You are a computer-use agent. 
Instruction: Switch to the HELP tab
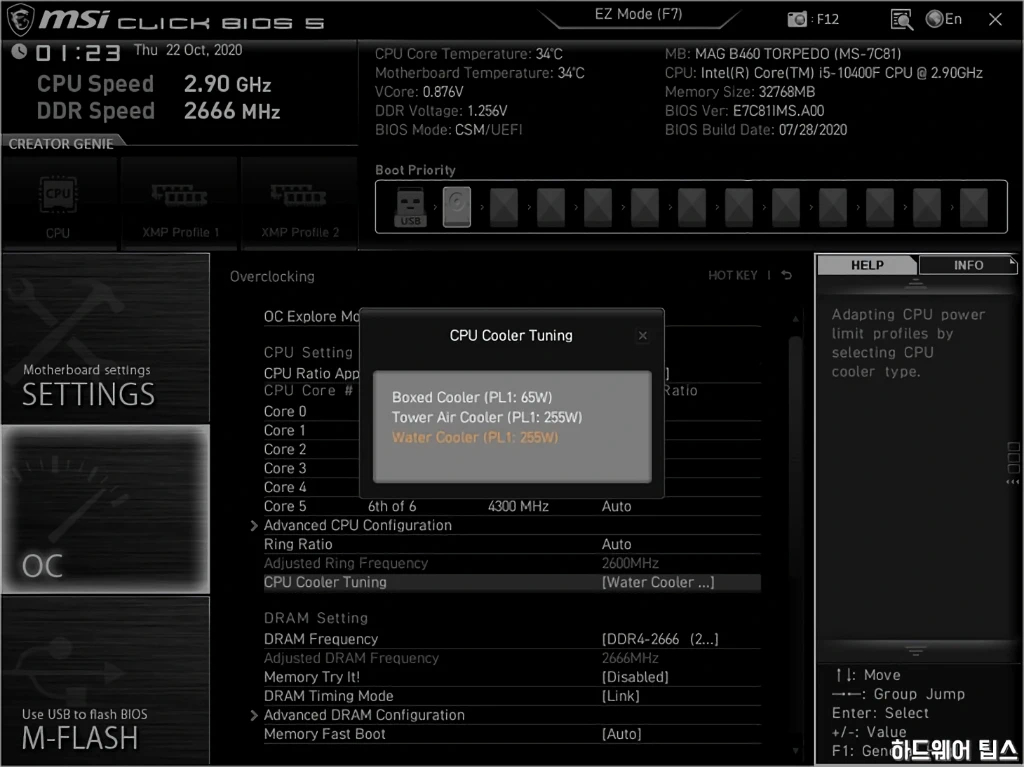click(x=867, y=265)
